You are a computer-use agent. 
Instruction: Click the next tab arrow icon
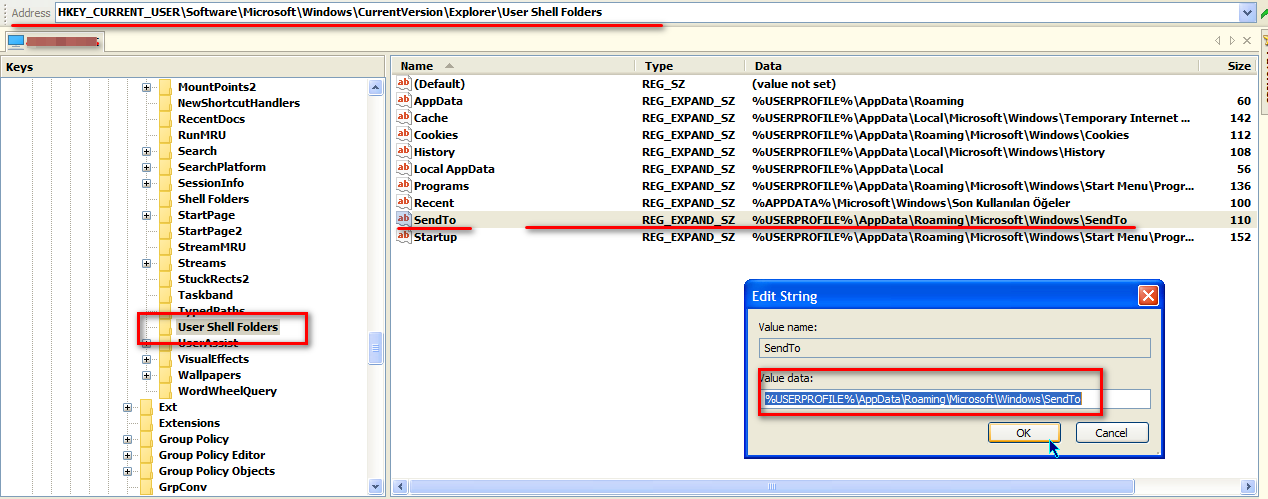1232,41
